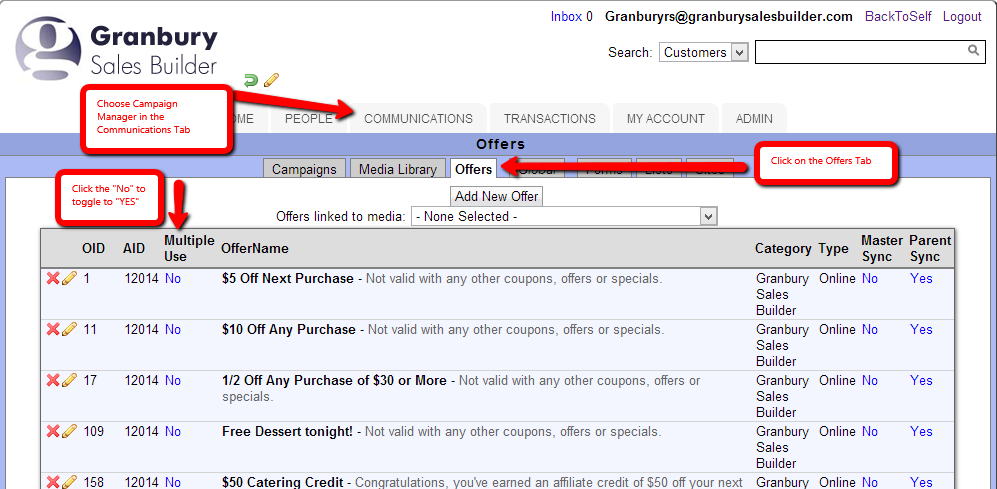Toggle Master Sync No for $5 Off offer
The width and height of the screenshot is (997, 489).
[870, 279]
